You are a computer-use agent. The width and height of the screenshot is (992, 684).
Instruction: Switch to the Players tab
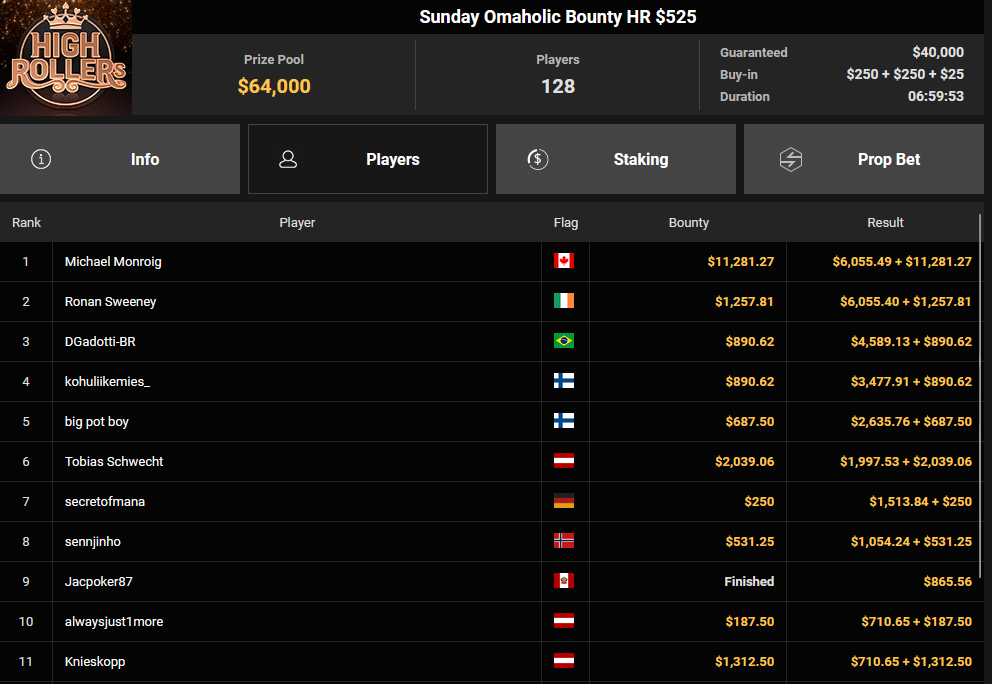point(368,159)
